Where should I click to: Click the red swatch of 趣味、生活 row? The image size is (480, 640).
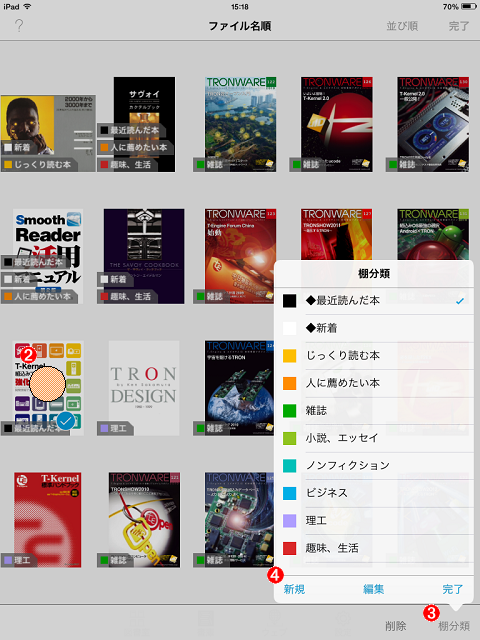289,548
